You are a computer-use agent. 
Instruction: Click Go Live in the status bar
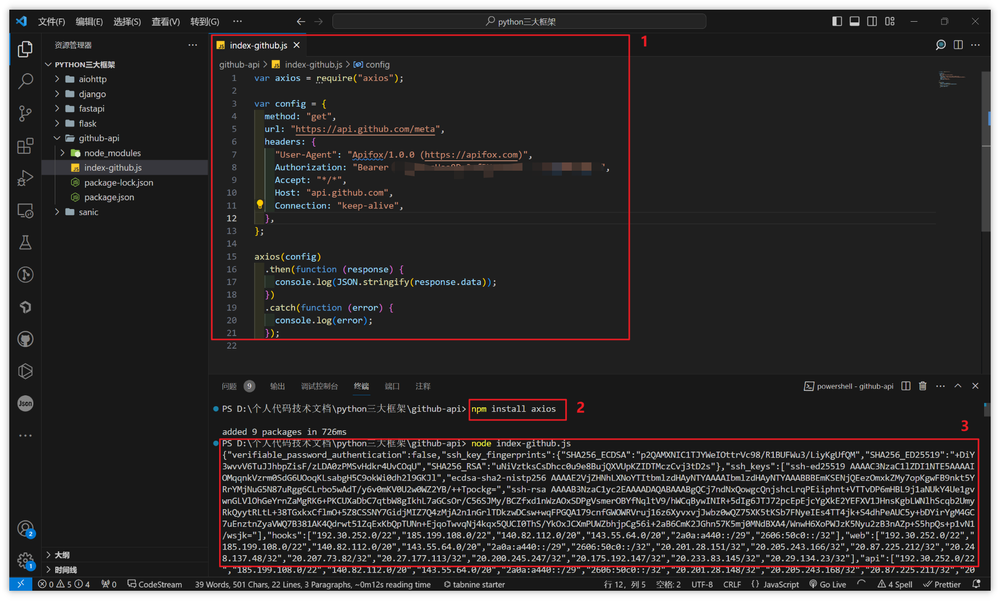pyautogui.click(x=828, y=584)
